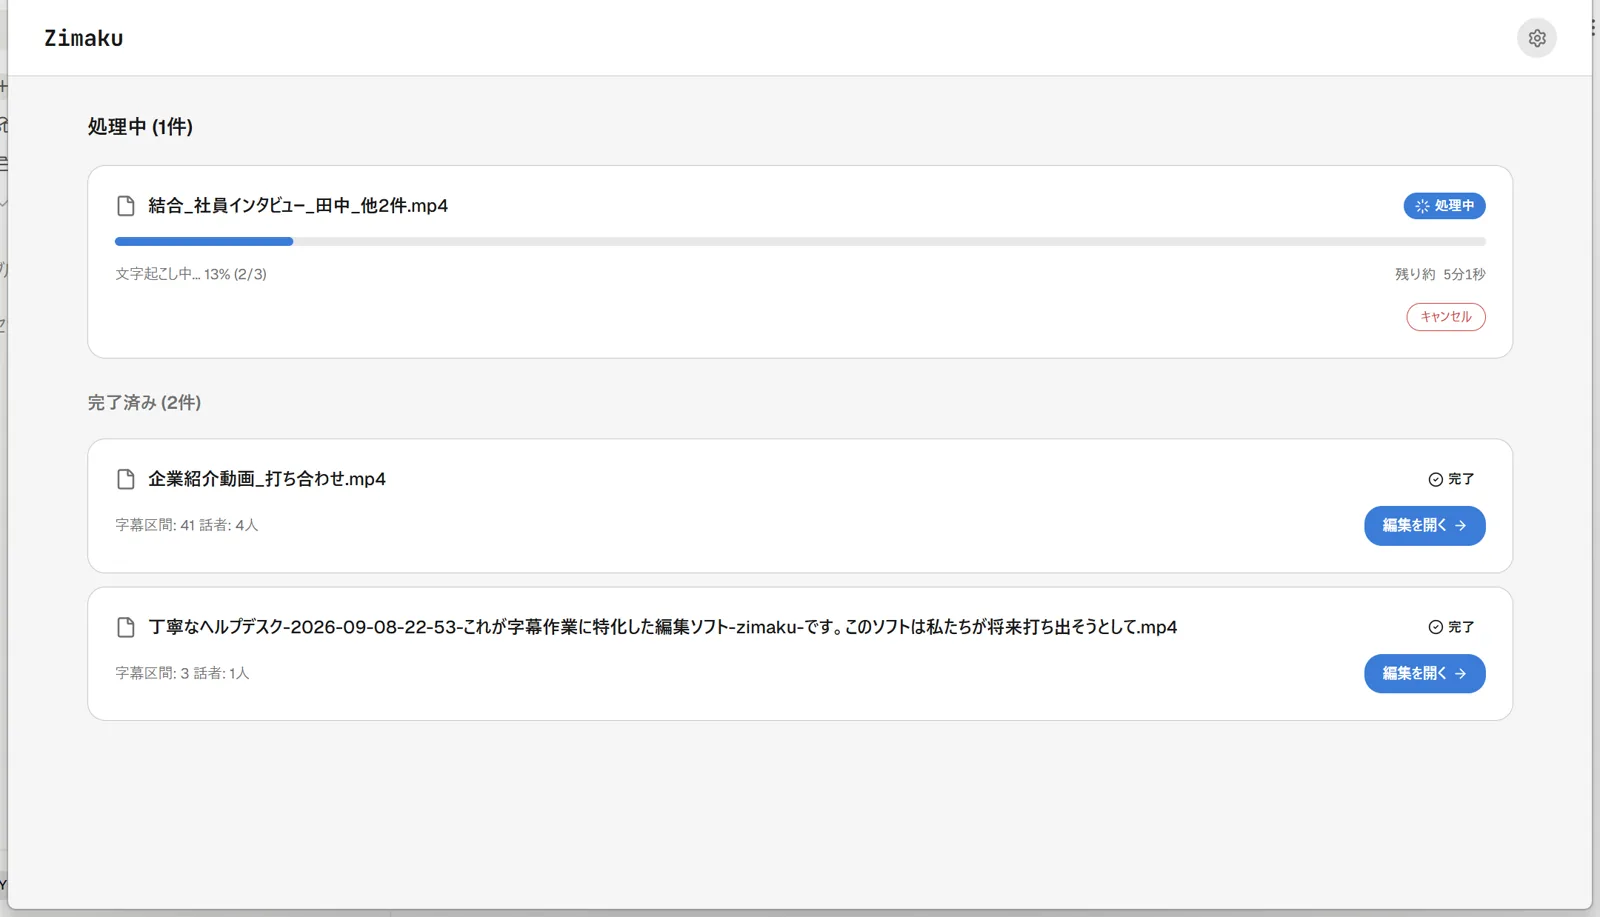Screen dimensions: 1600x917
Task: Click 完了 status on 丁寧なヘルプデスク file
Action: [1451, 627]
